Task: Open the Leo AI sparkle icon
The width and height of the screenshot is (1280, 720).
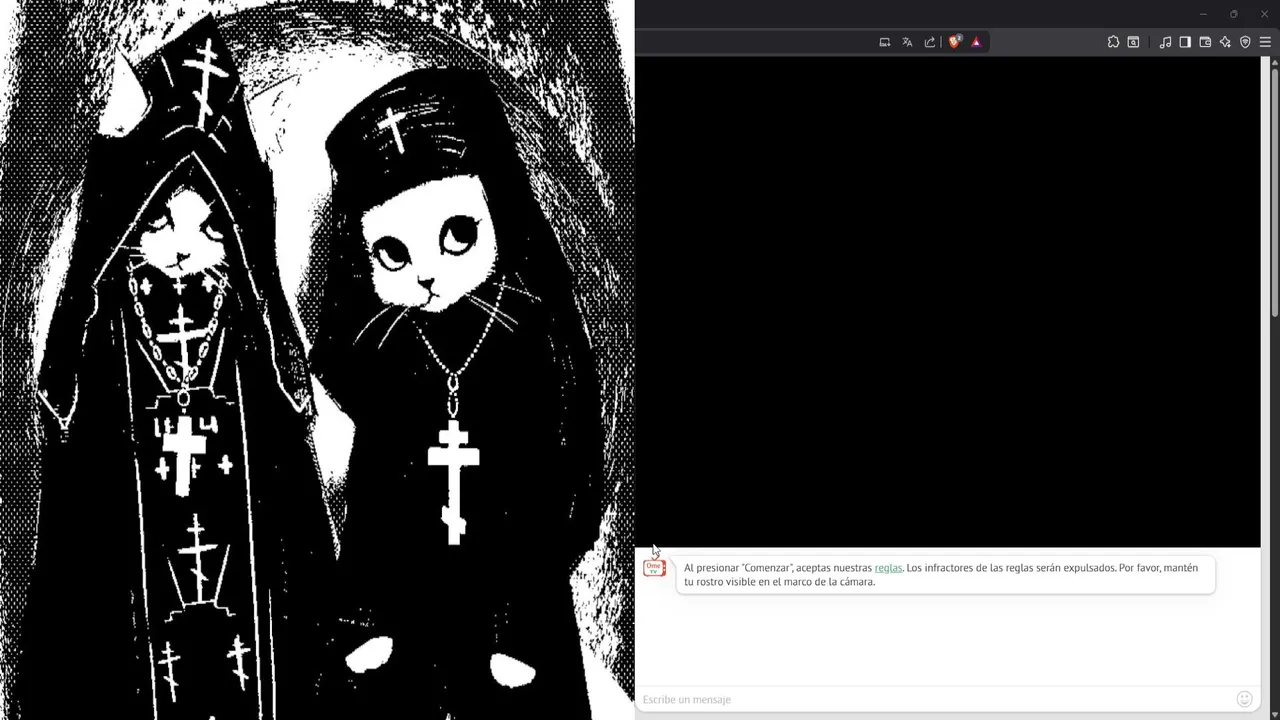Action: (x=1225, y=42)
